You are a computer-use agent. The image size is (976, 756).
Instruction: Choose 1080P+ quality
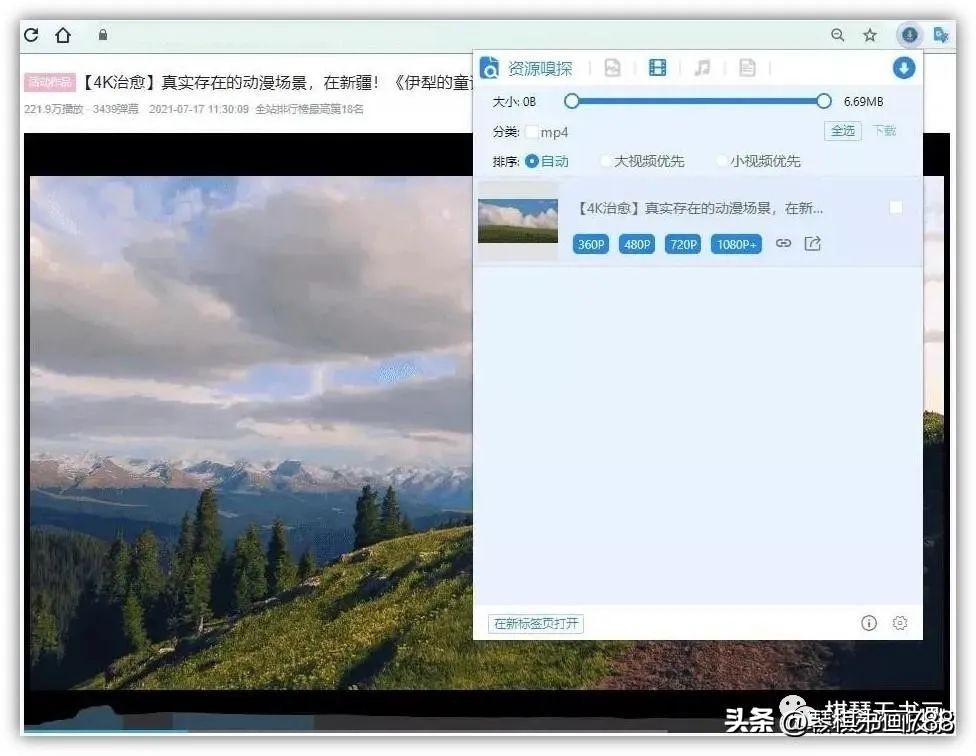coord(736,245)
